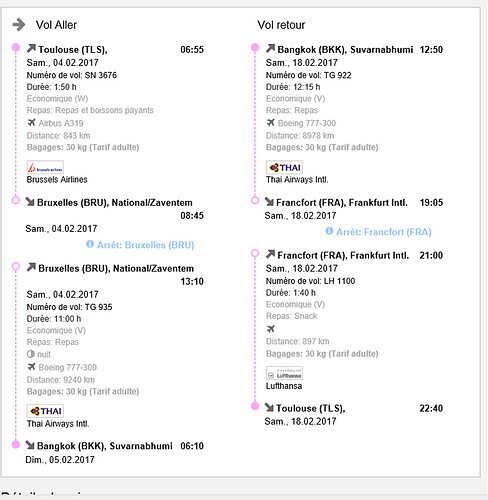
Task: Click the airplane icon next to Boeing 777-300 on TG 922
Action: click(x=271, y=123)
